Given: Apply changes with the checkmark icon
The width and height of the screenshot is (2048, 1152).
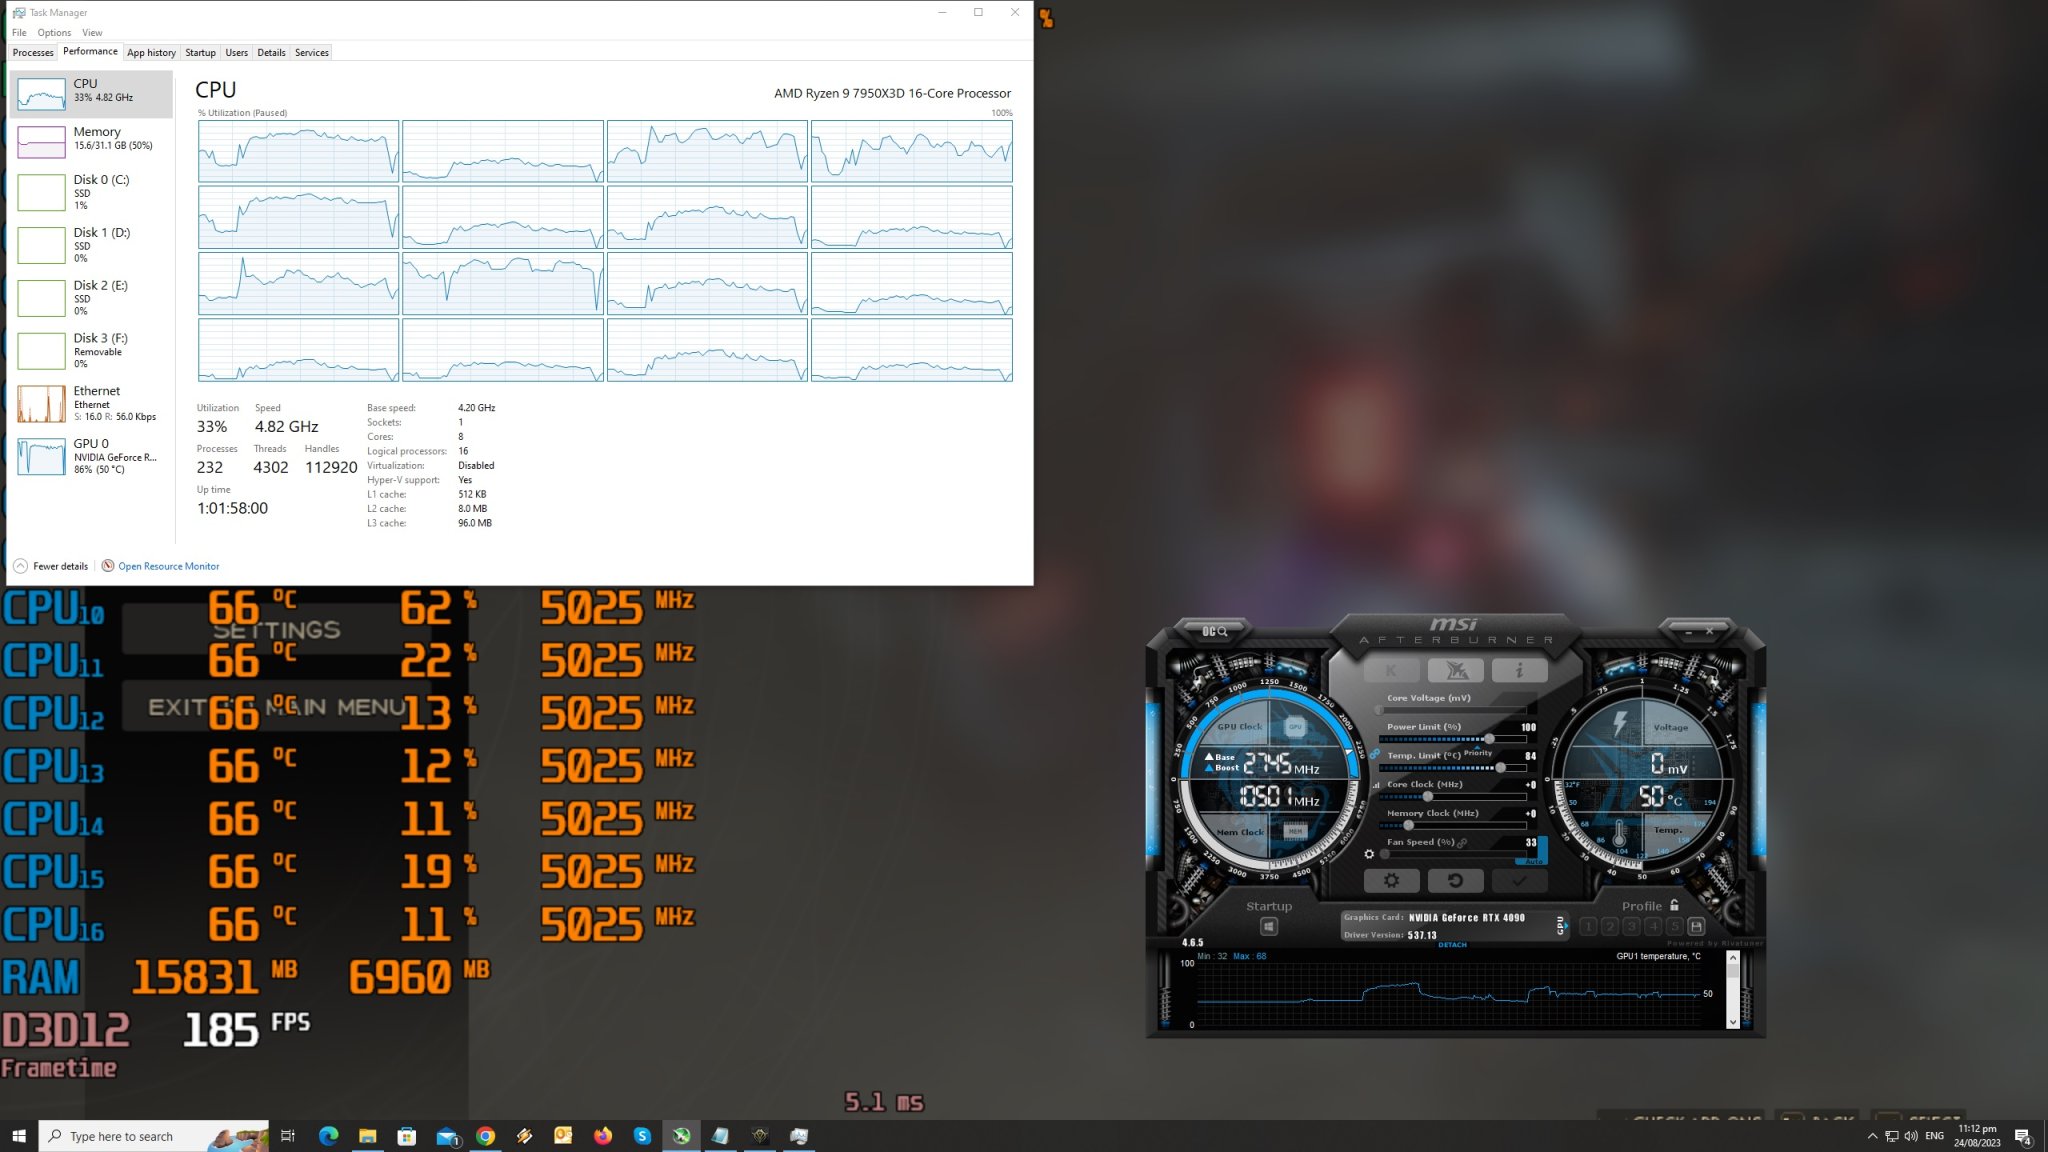Looking at the screenshot, I should [x=1518, y=881].
